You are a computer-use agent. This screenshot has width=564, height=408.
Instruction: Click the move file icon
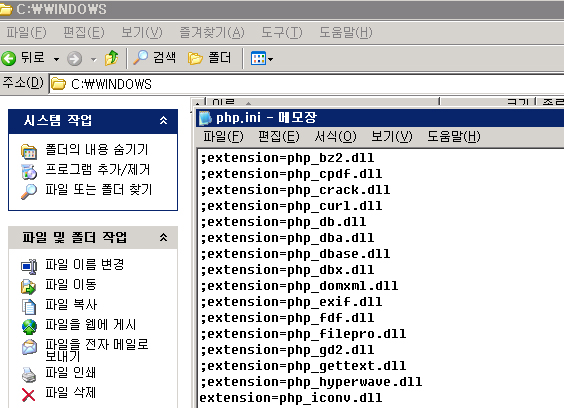[29, 287]
